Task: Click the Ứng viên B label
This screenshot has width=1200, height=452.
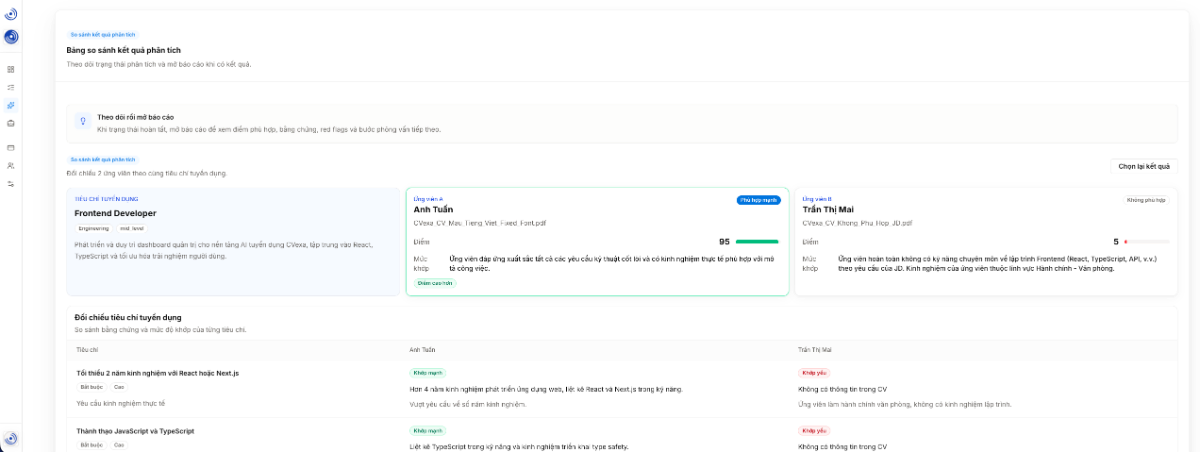Action: click(817, 199)
